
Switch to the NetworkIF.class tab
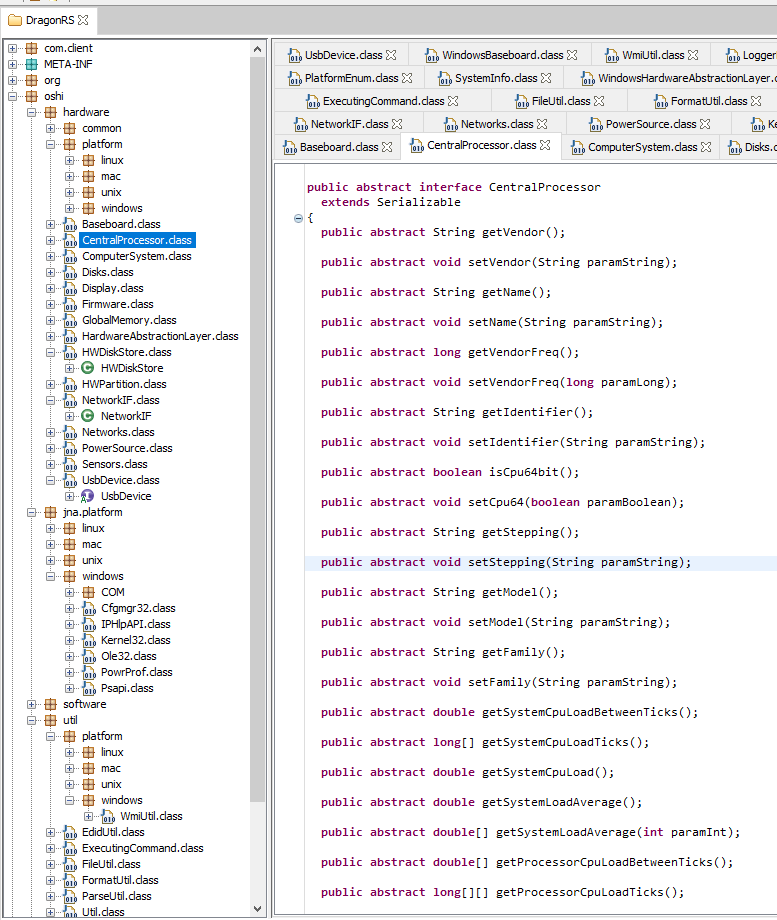(349, 124)
